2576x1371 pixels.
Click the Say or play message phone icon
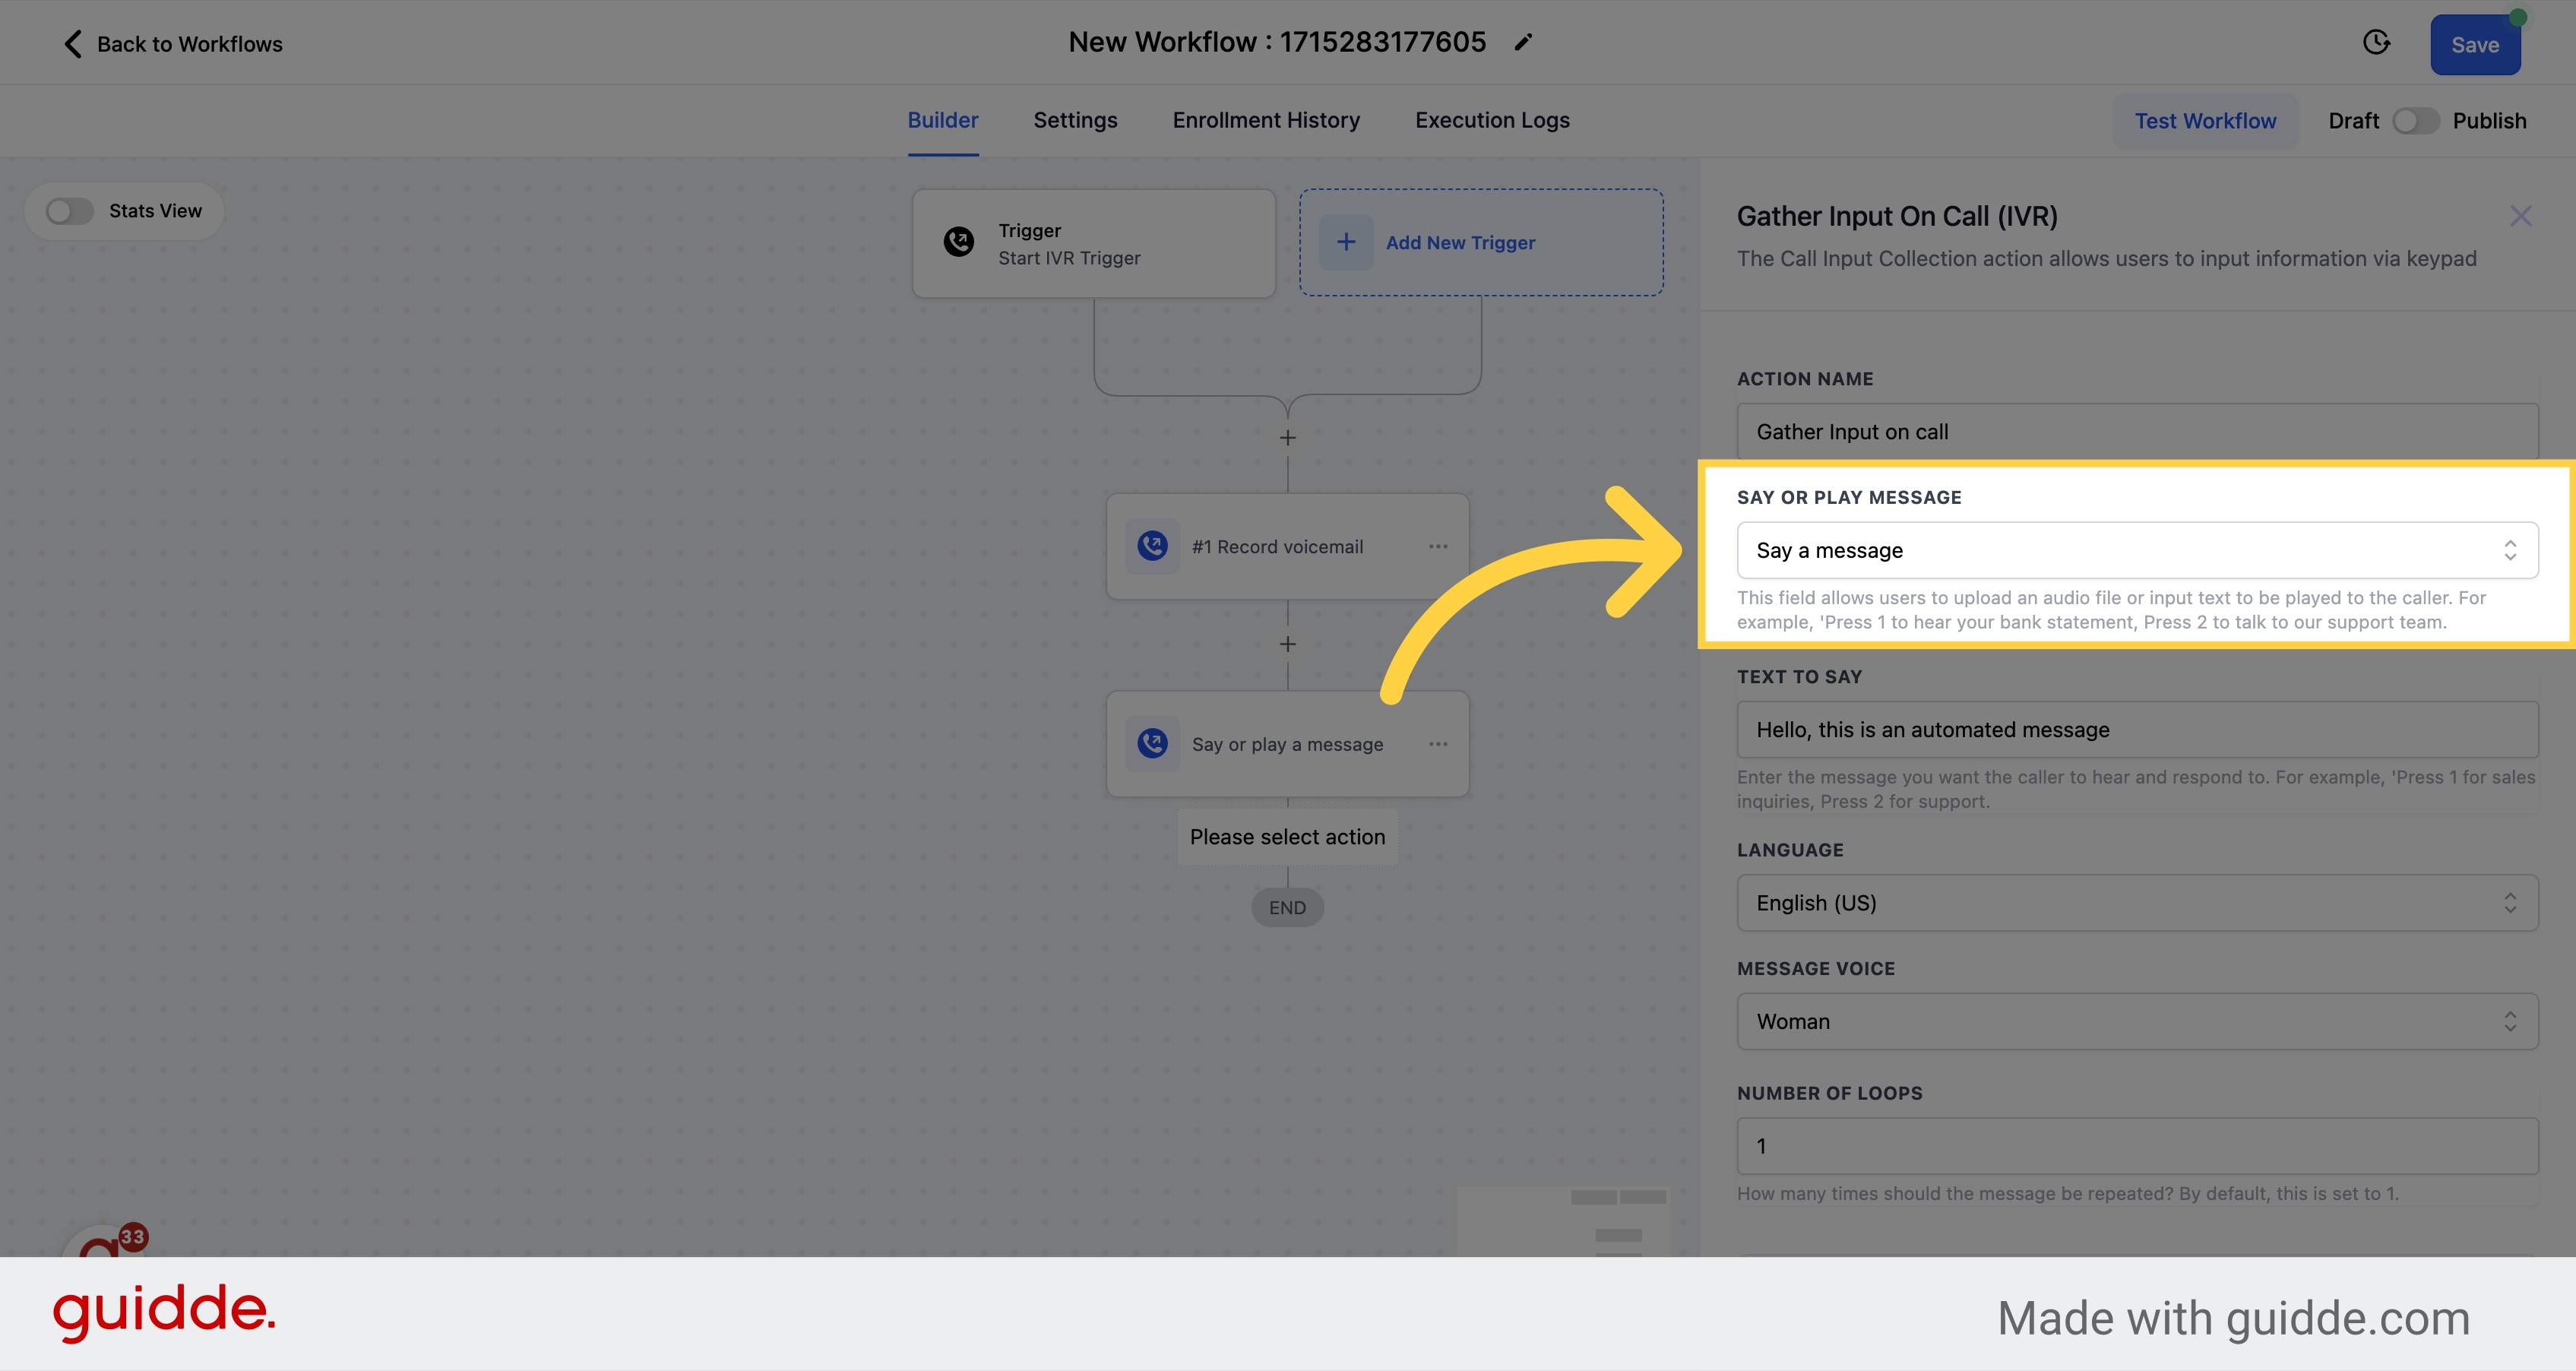(1152, 743)
